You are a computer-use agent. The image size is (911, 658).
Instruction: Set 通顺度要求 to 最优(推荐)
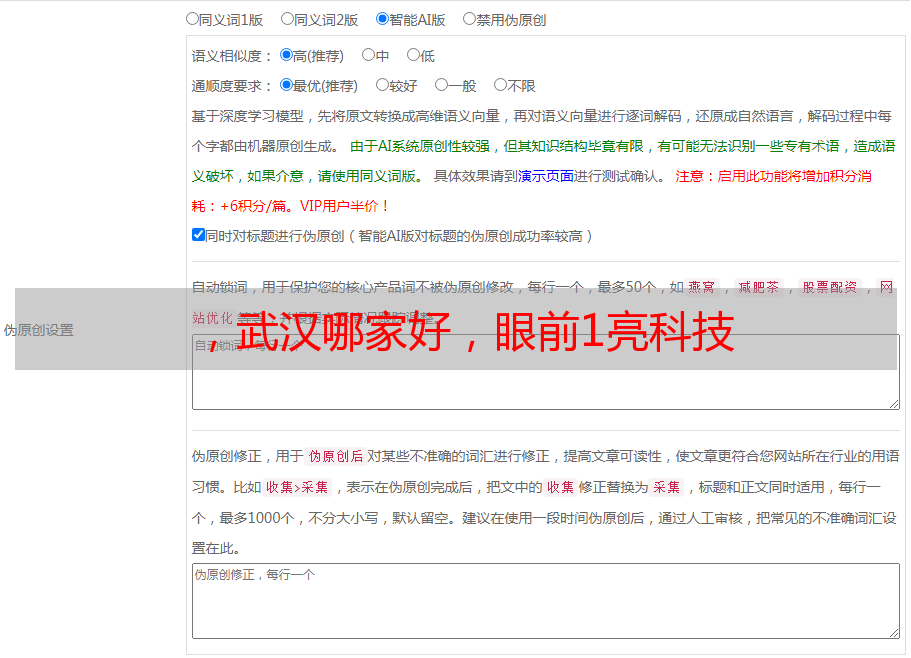pos(286,85)
